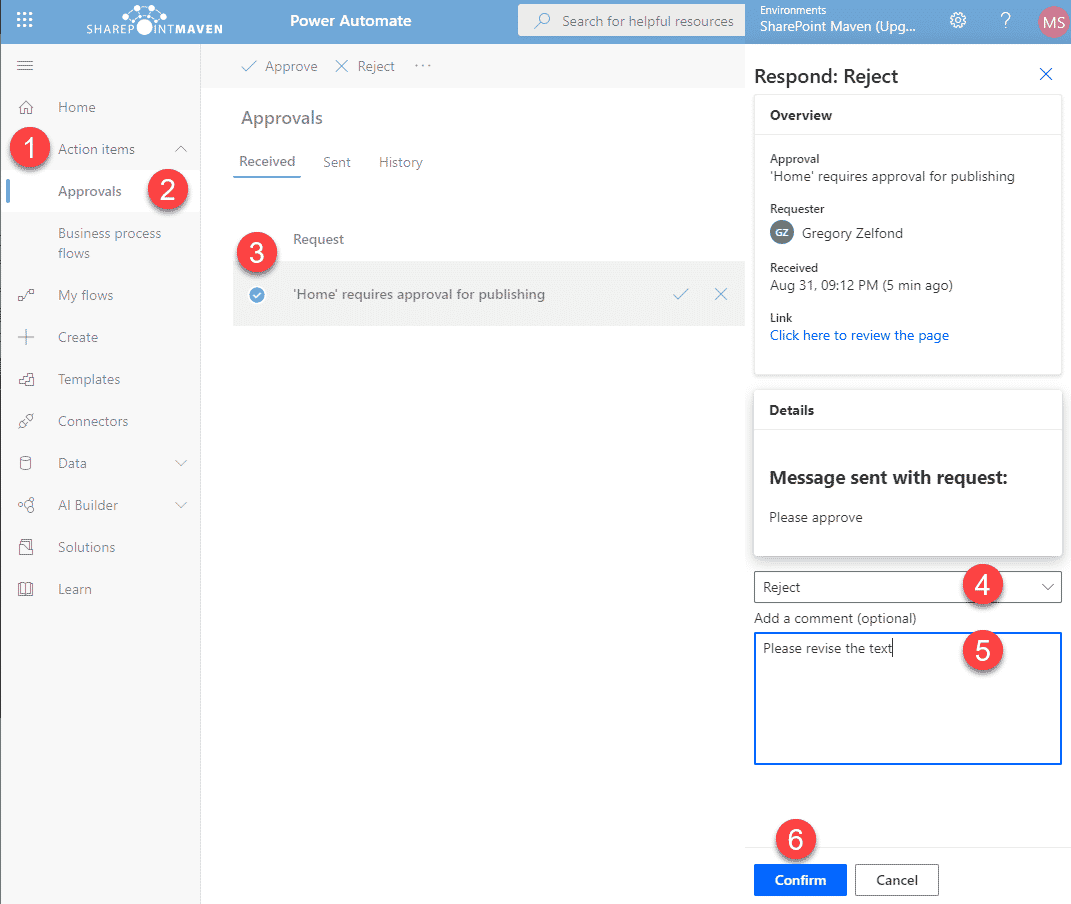1071x904 pixels.
Task: Approve the request using the inline check mark
Action: coord(681,294)
